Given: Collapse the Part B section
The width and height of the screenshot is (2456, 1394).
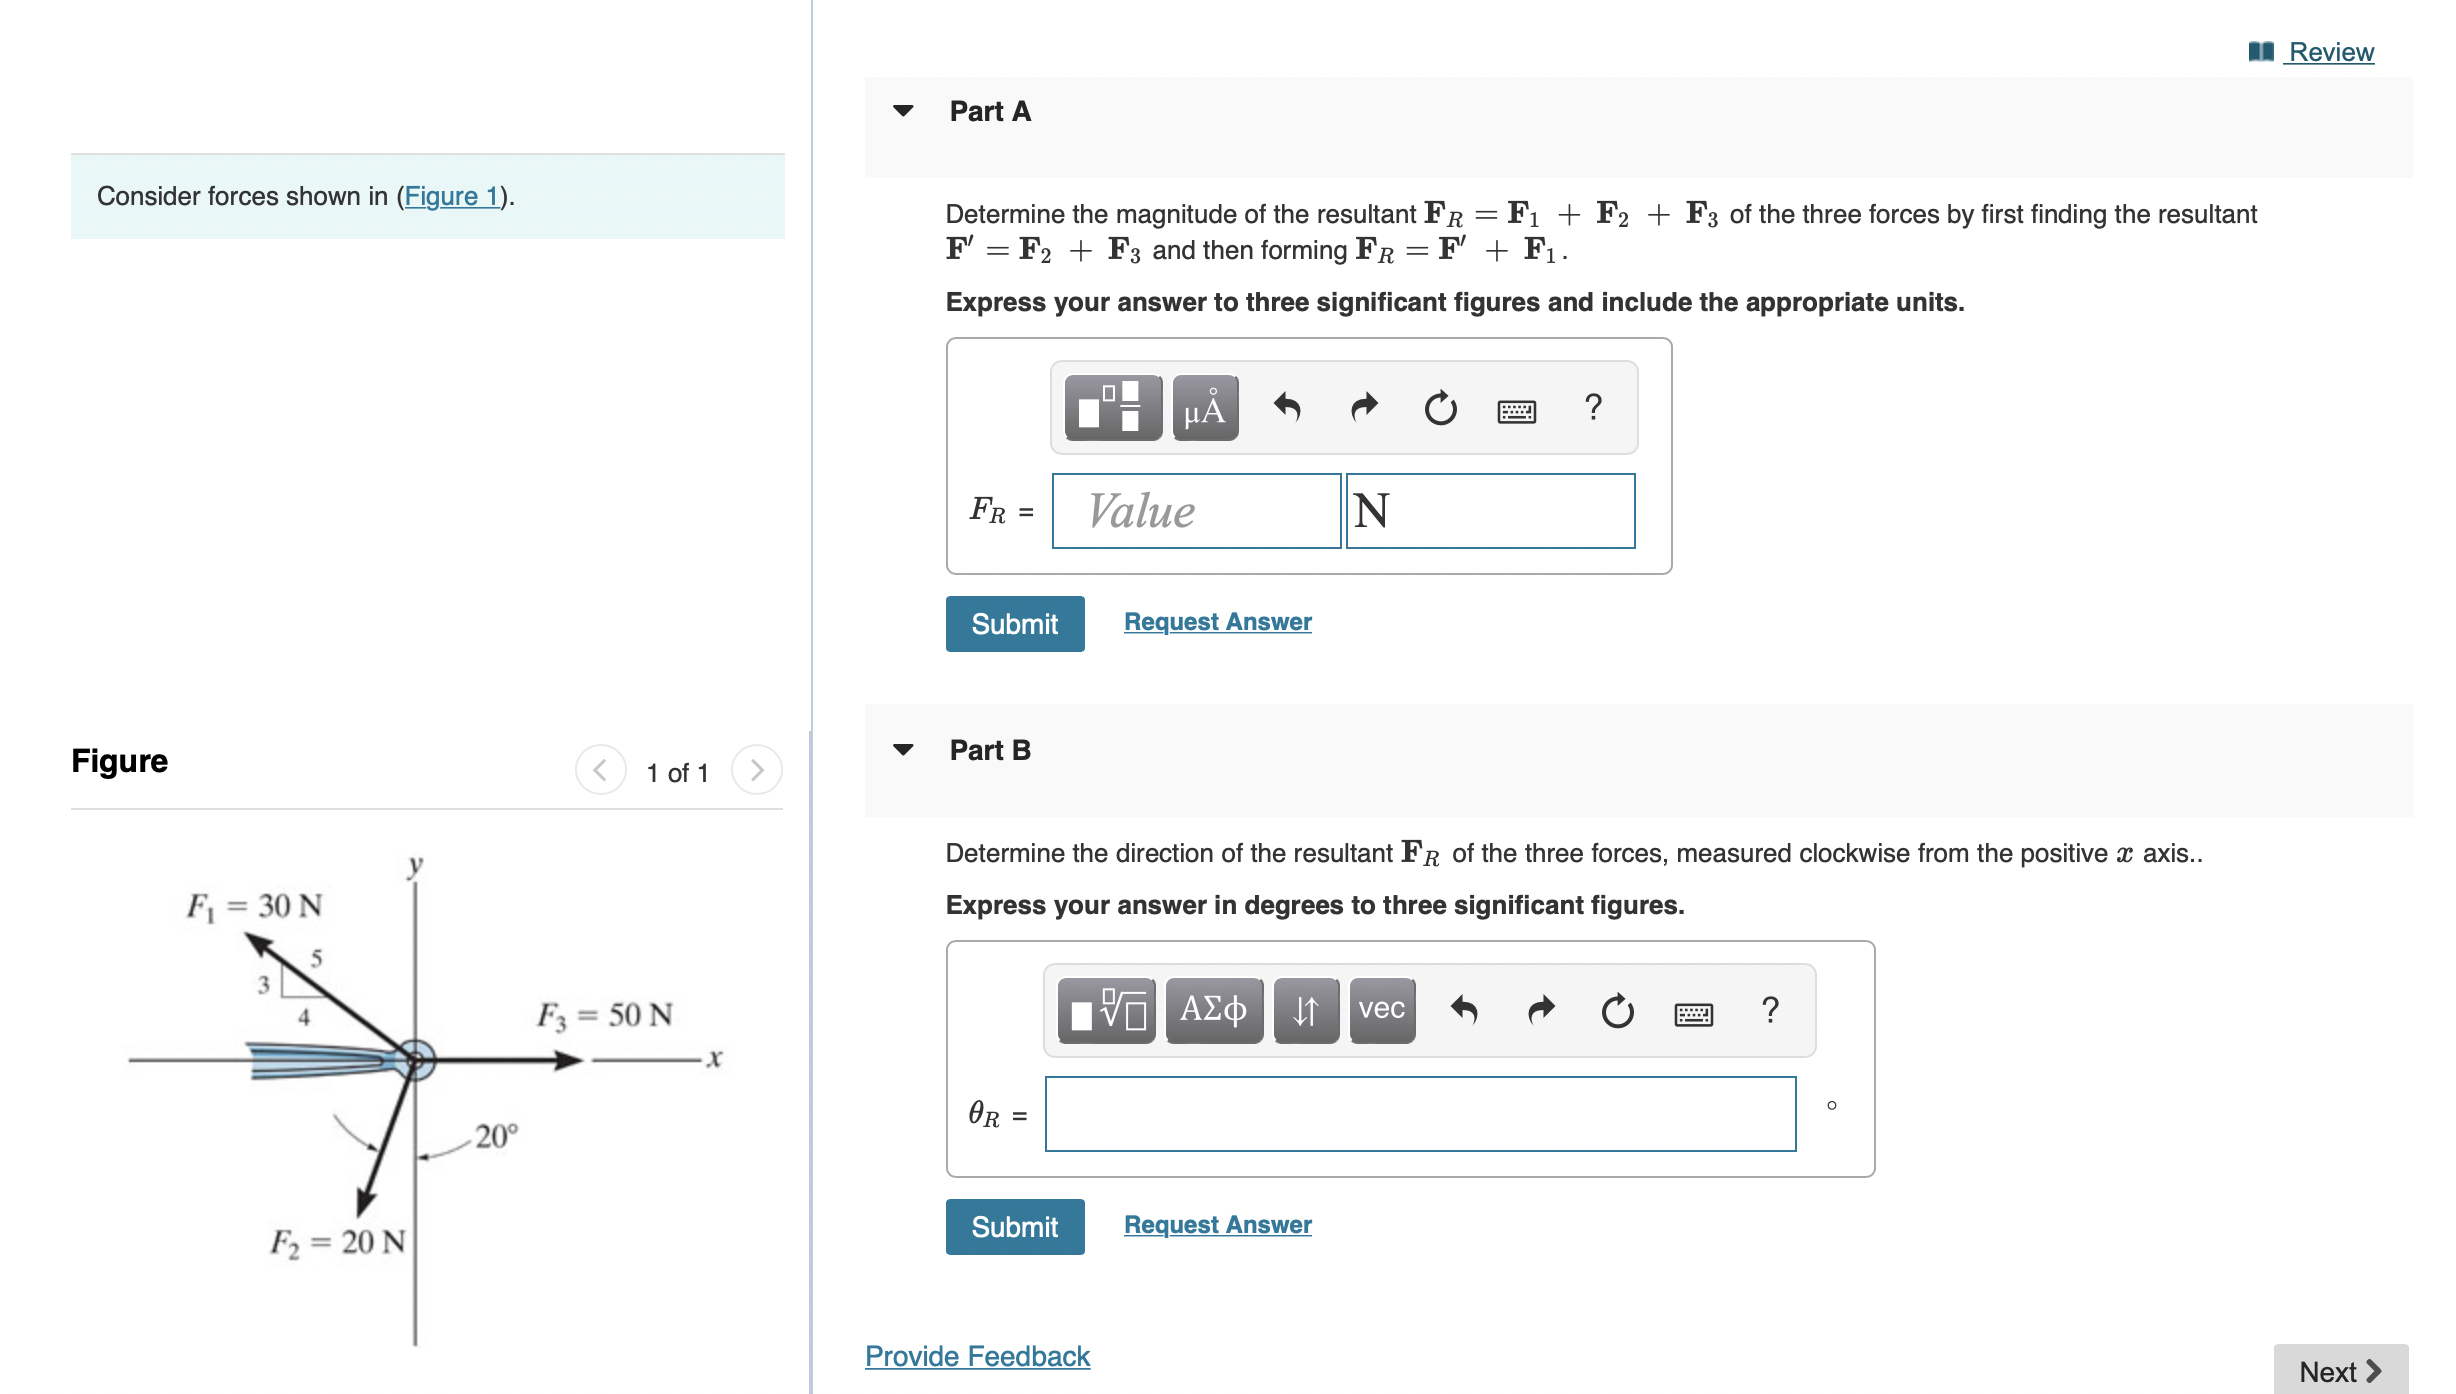Looking at the screenshot, I should coord(903,749).
